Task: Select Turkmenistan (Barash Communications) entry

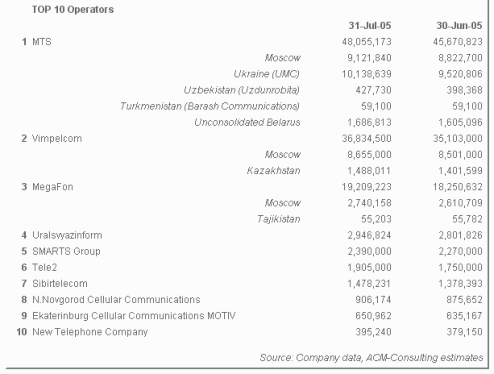Action: click(x=210, y=106)
